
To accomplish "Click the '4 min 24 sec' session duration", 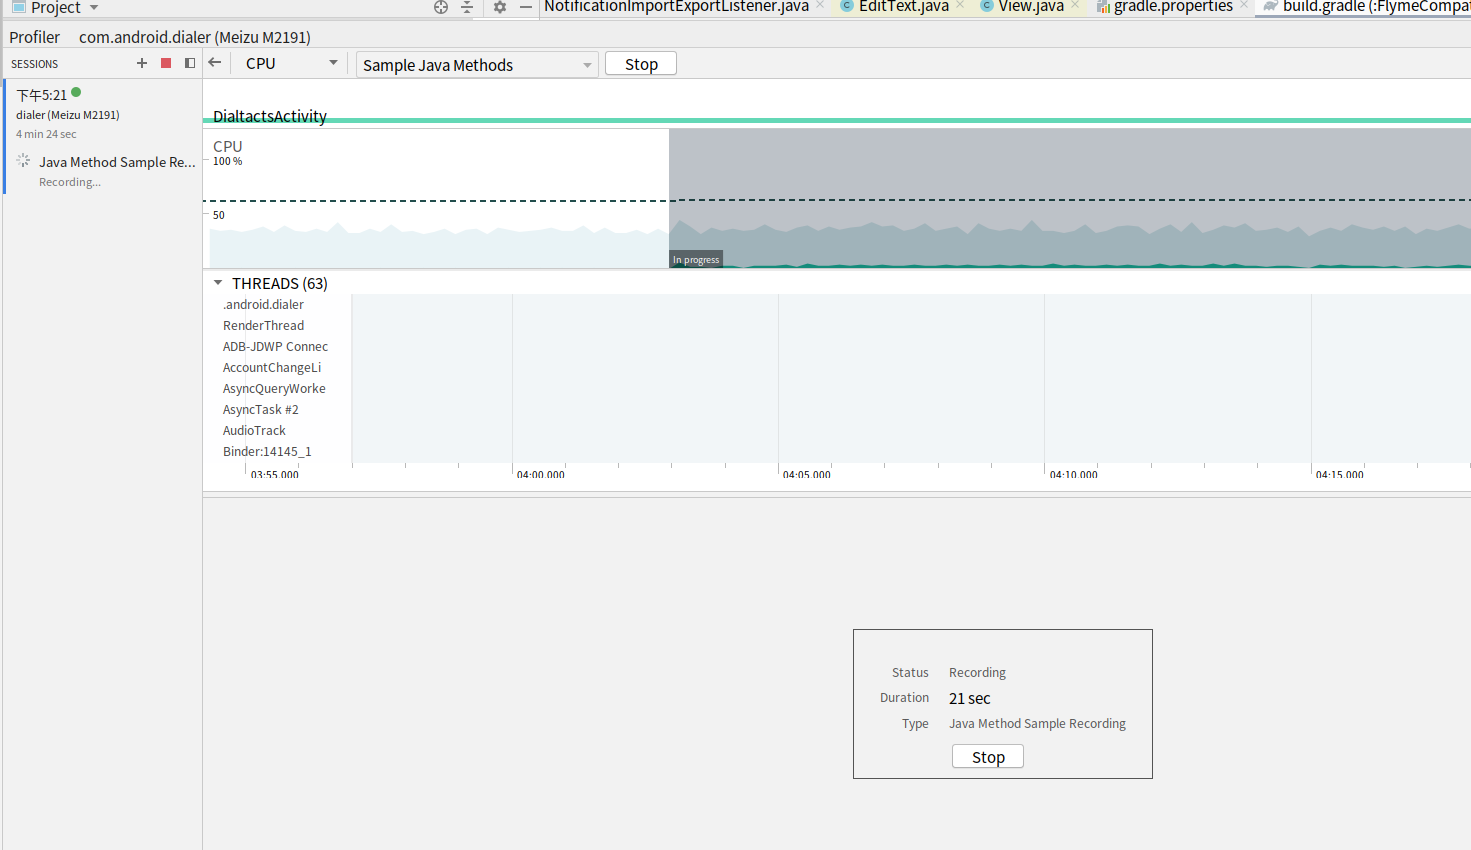I will point(46,134).
